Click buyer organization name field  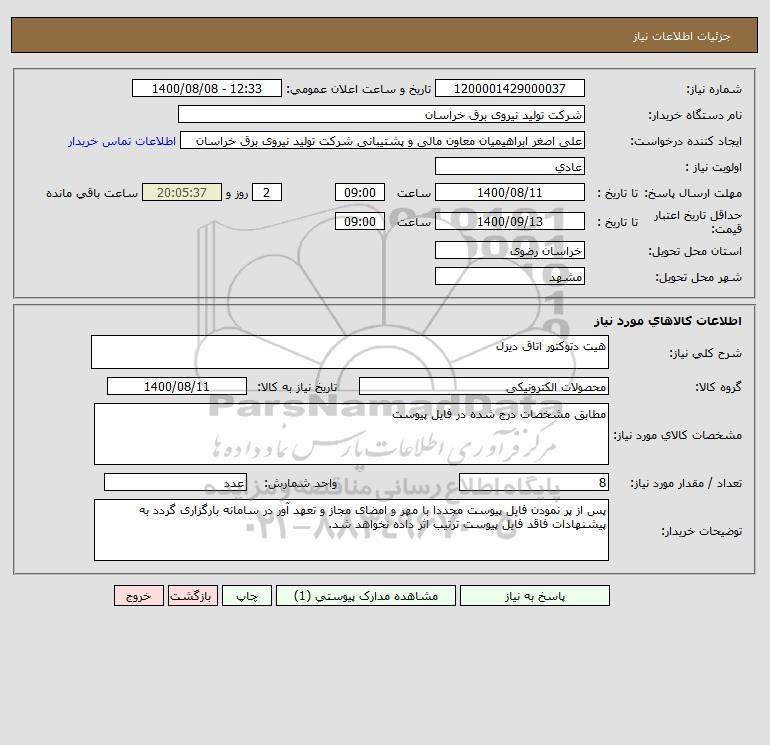[x=381, y=114]
